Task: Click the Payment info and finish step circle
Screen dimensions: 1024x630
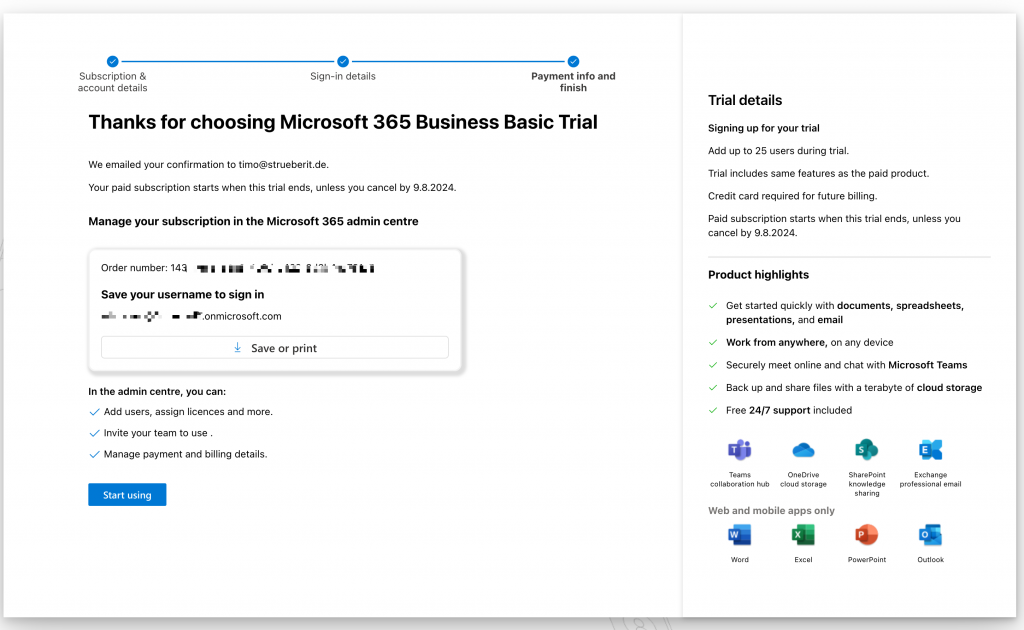Action: point(573,61)
